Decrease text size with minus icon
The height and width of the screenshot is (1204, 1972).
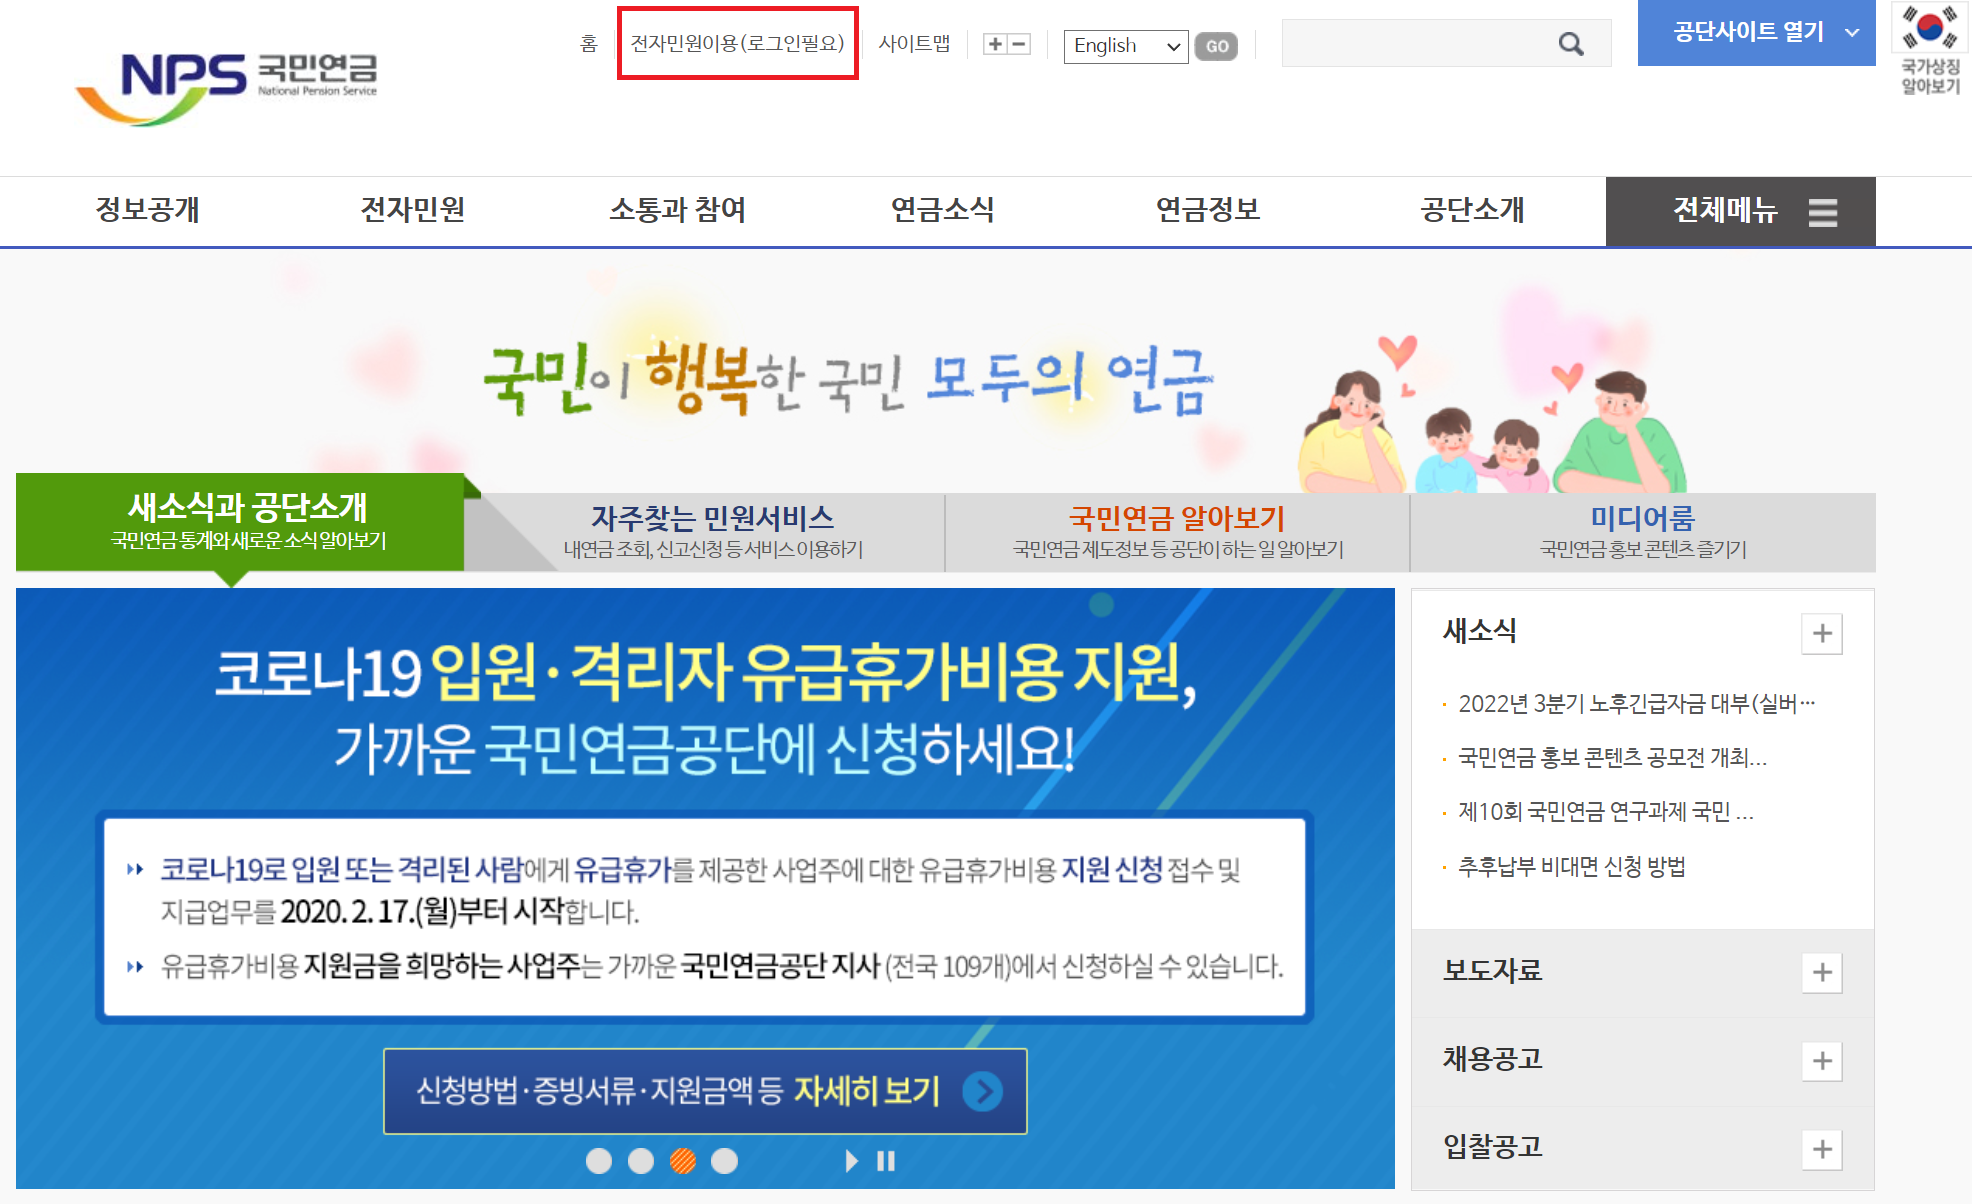tap(1019, 44)
